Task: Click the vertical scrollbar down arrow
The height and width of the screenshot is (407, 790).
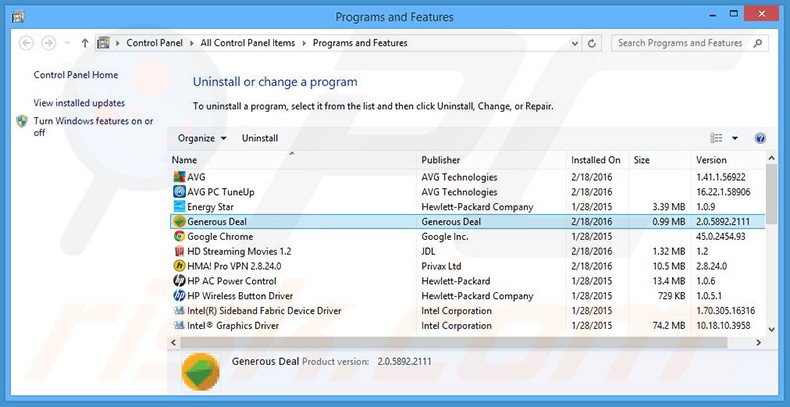Action: [x=771, y=329]
